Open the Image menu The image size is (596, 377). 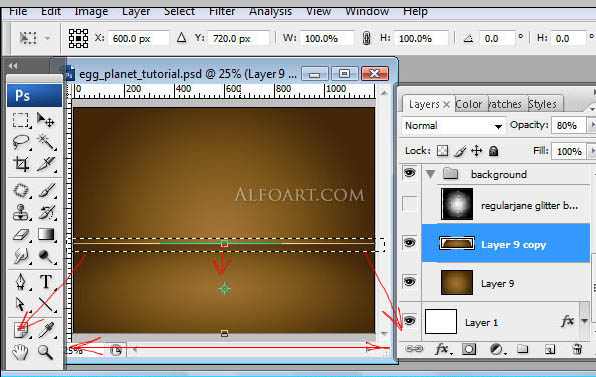point(91,11)
